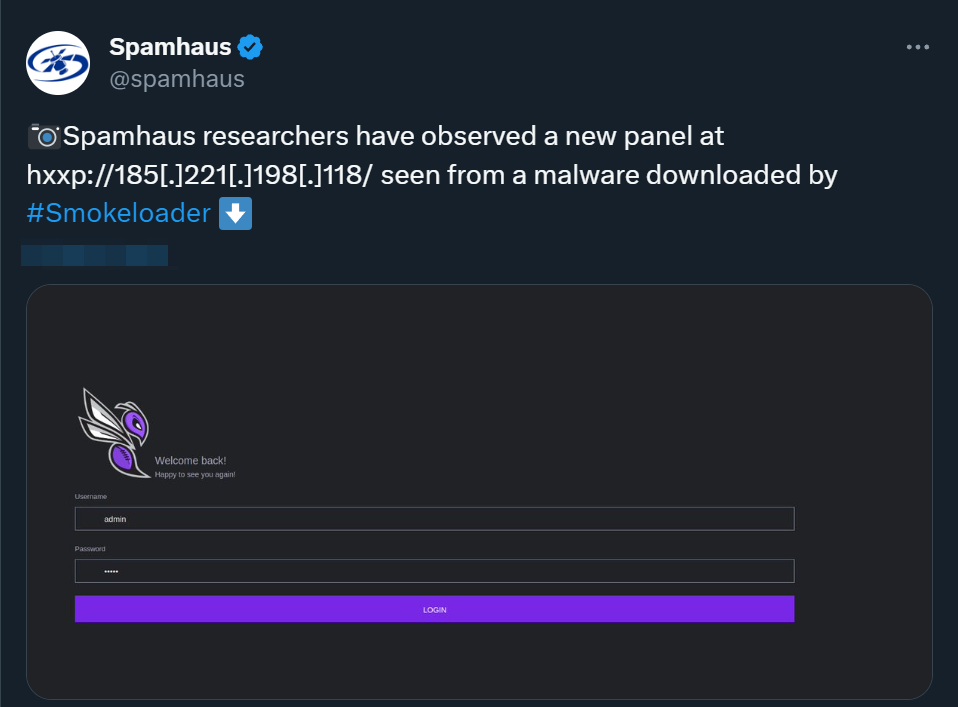The image size is (958, 707).
Task: Click the purple wasp logo in the panel
Action: tap(115, 430)
